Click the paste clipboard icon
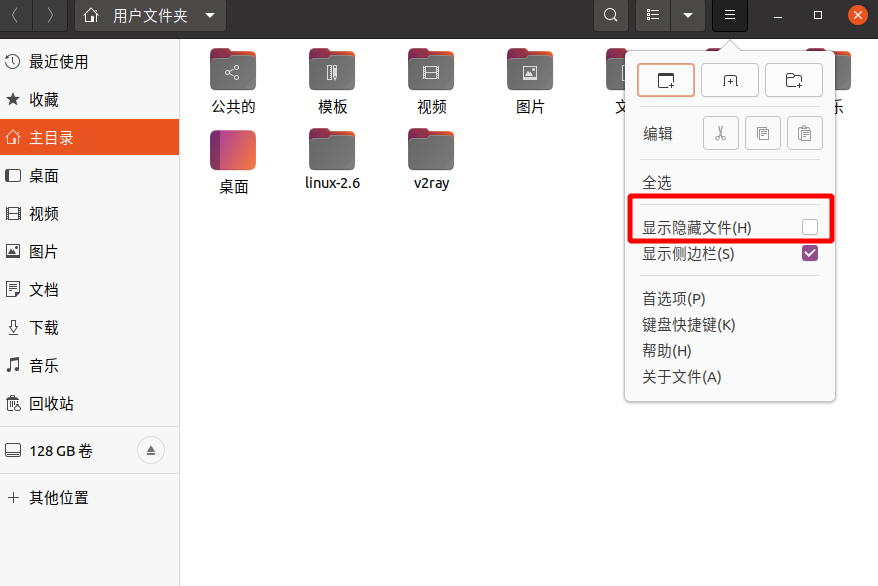Viewport: 878px width, 586px height. (805, 133)
